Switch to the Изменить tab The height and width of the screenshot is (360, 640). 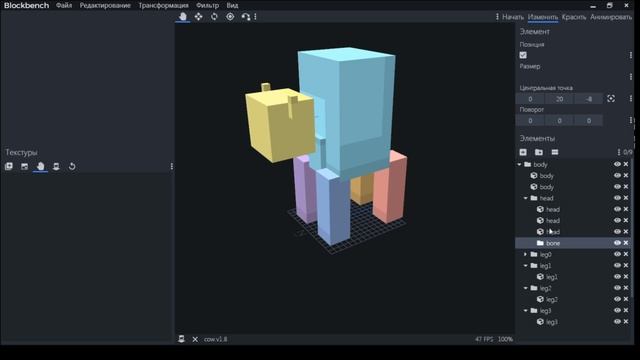coord(543,17)
